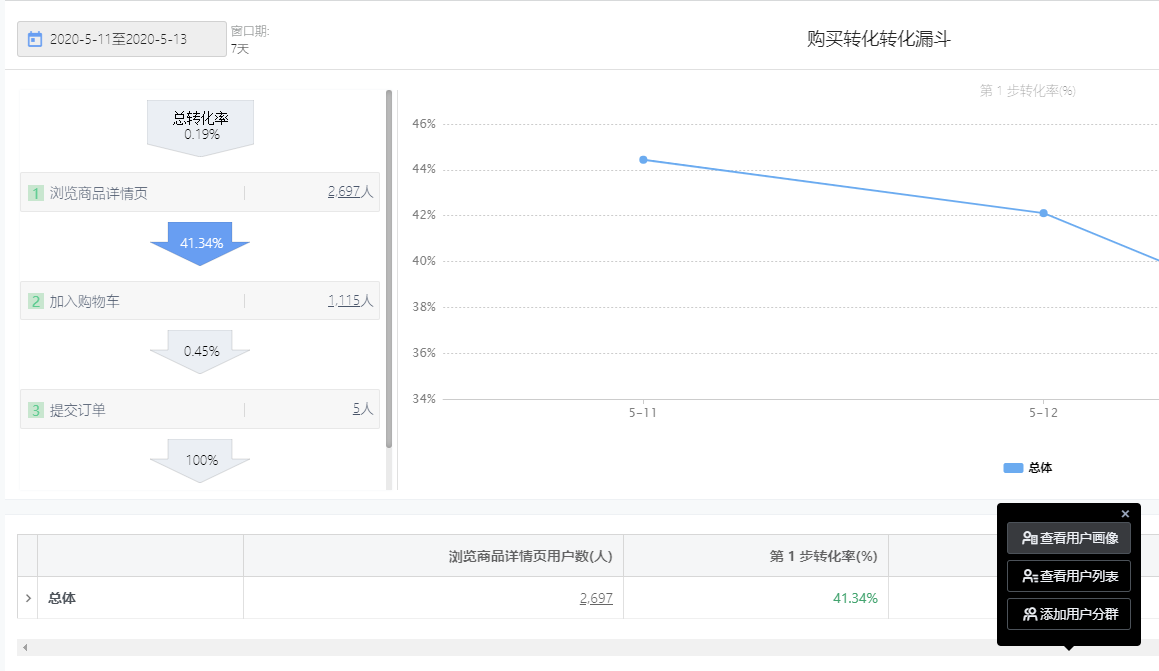The width and height of the screenshot is (1159, 671).
Task: Click the 2,697人 count in funnel step 1
Action: pos(349,192)
